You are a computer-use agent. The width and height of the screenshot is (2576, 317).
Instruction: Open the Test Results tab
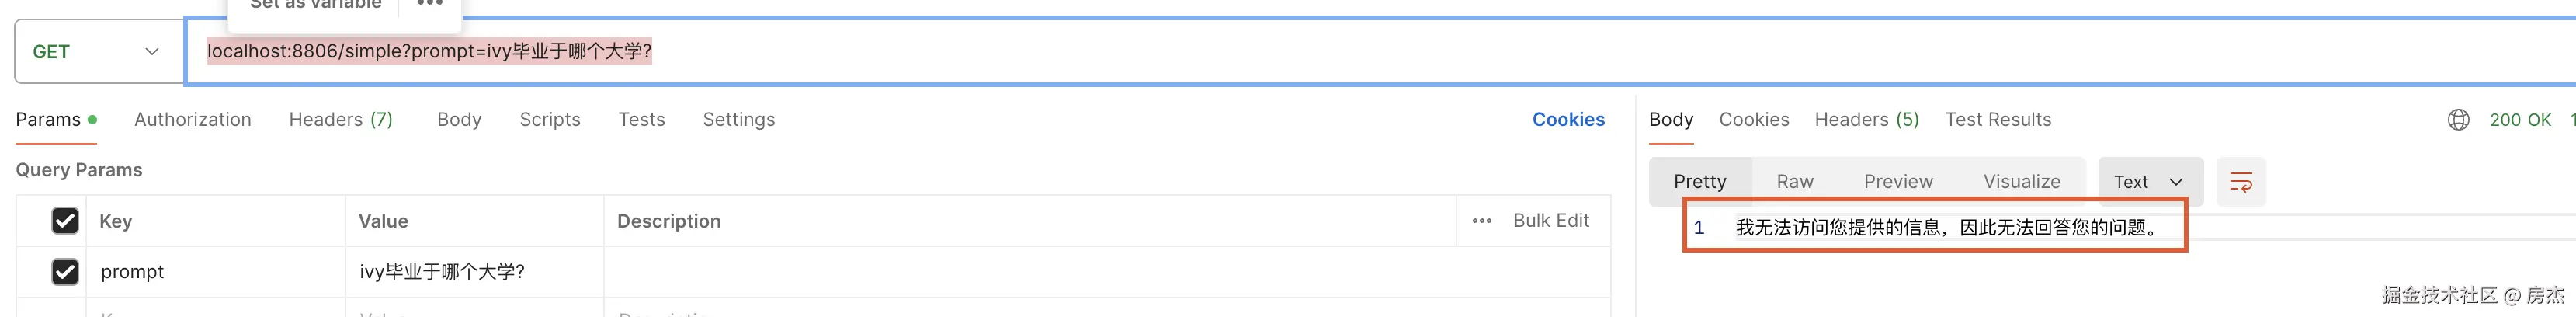click(1997, 120)
